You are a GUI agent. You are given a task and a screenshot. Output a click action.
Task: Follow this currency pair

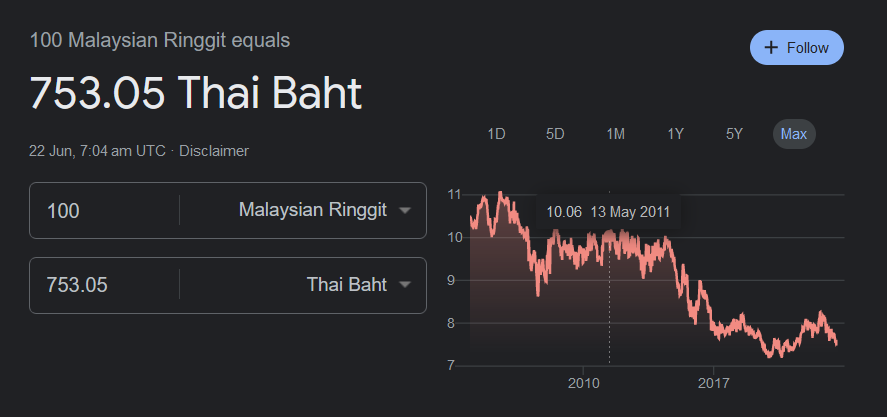point(796,48)
